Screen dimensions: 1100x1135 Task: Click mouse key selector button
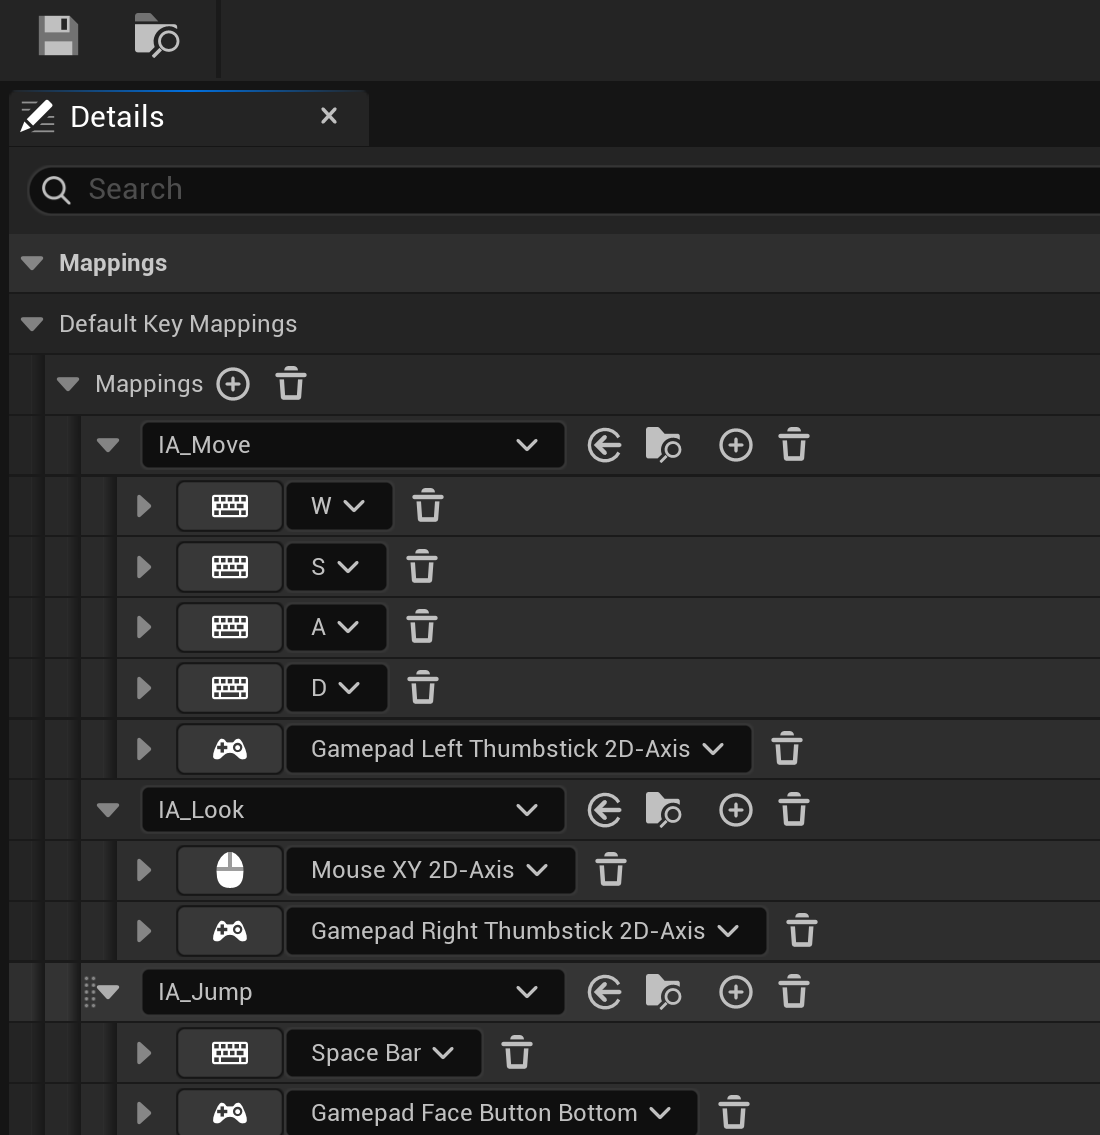tap(230, 870)
